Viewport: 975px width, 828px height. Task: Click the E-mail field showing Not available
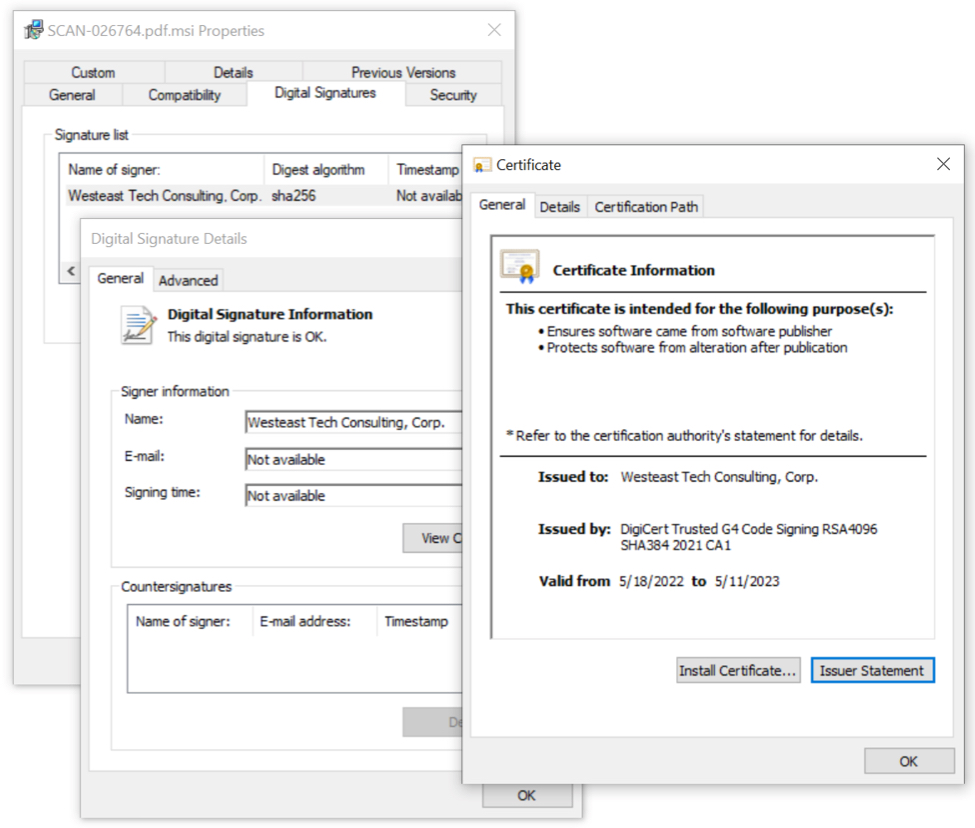coord(353,460)
